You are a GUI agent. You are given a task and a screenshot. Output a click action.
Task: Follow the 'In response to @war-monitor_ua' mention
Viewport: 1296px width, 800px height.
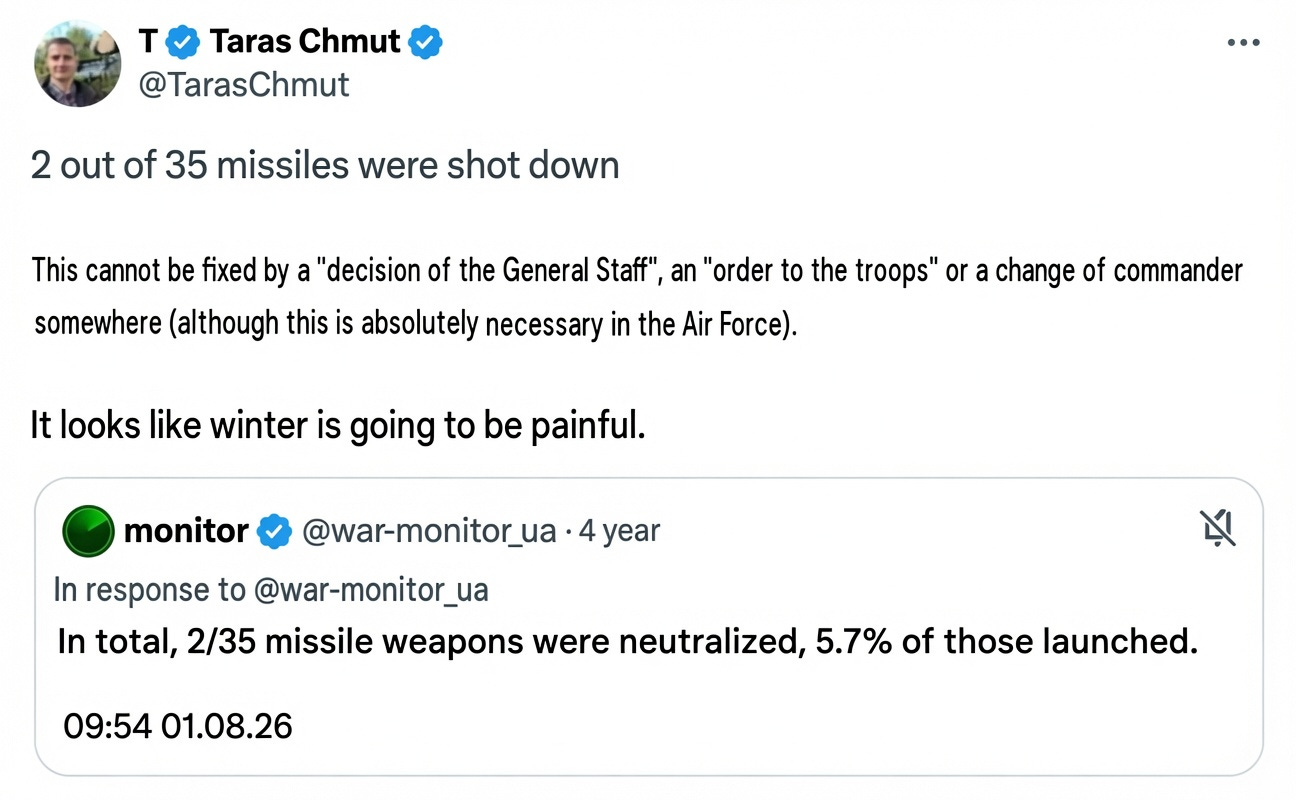[271, 590]
